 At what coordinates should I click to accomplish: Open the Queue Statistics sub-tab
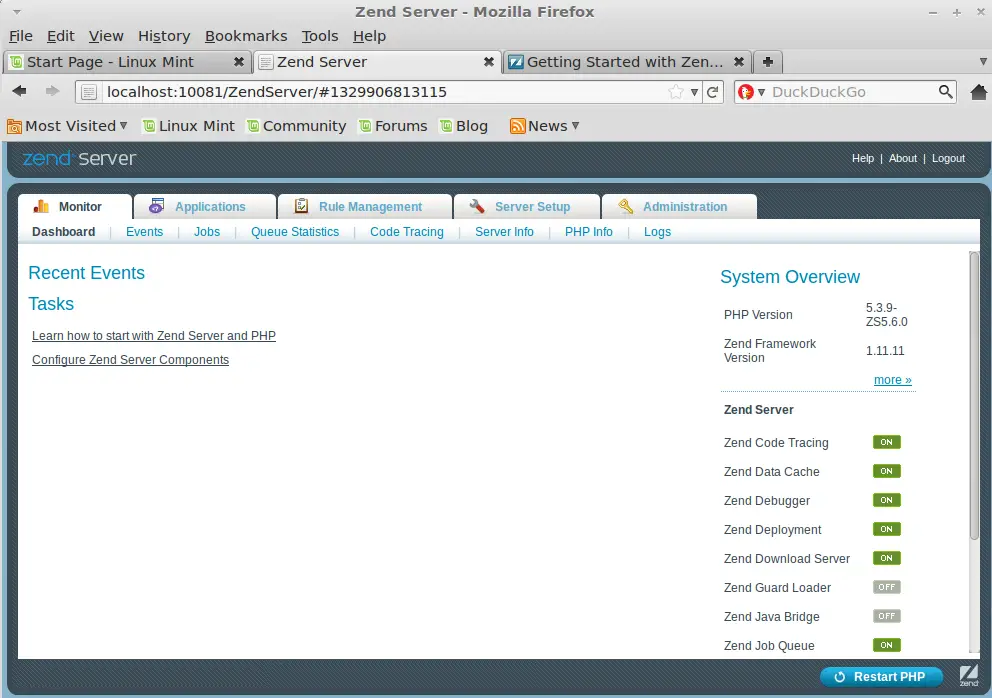click(x=295, y=232)
